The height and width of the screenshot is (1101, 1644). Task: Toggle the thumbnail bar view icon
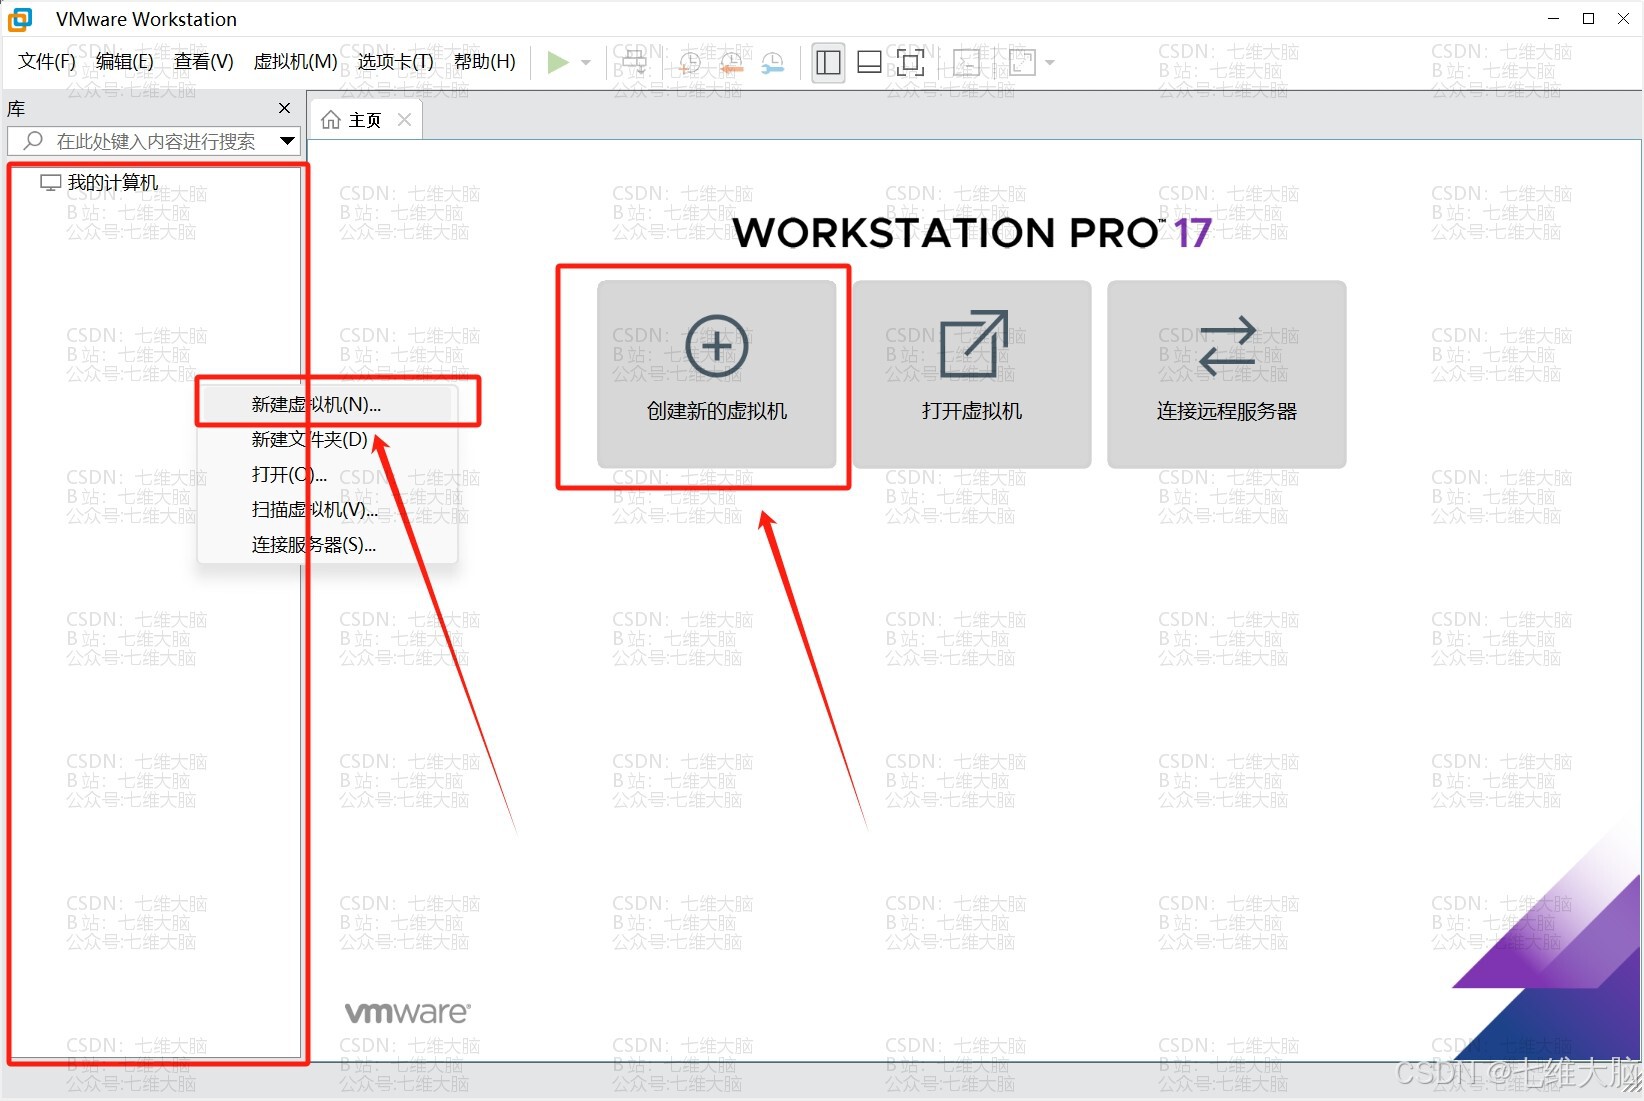pyautogui.click(x=869, y=62)
